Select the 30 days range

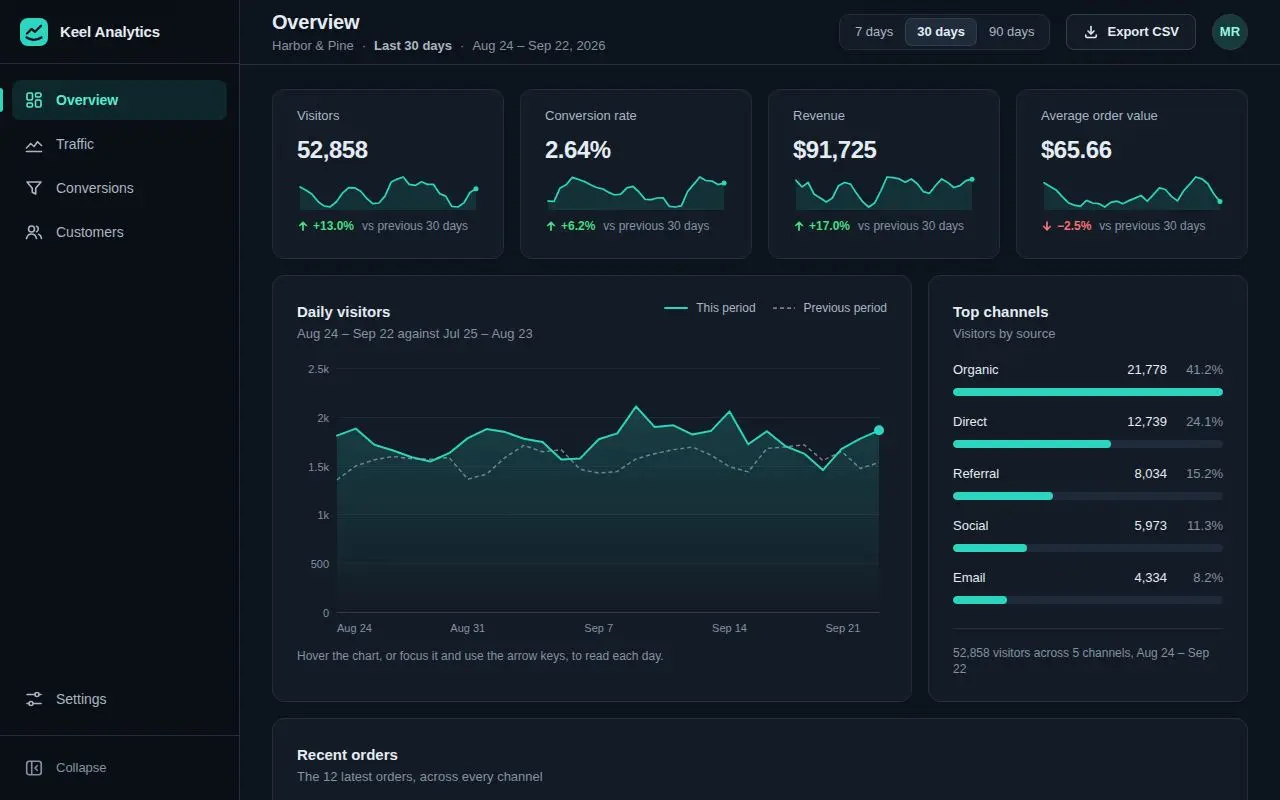point(941,32)
